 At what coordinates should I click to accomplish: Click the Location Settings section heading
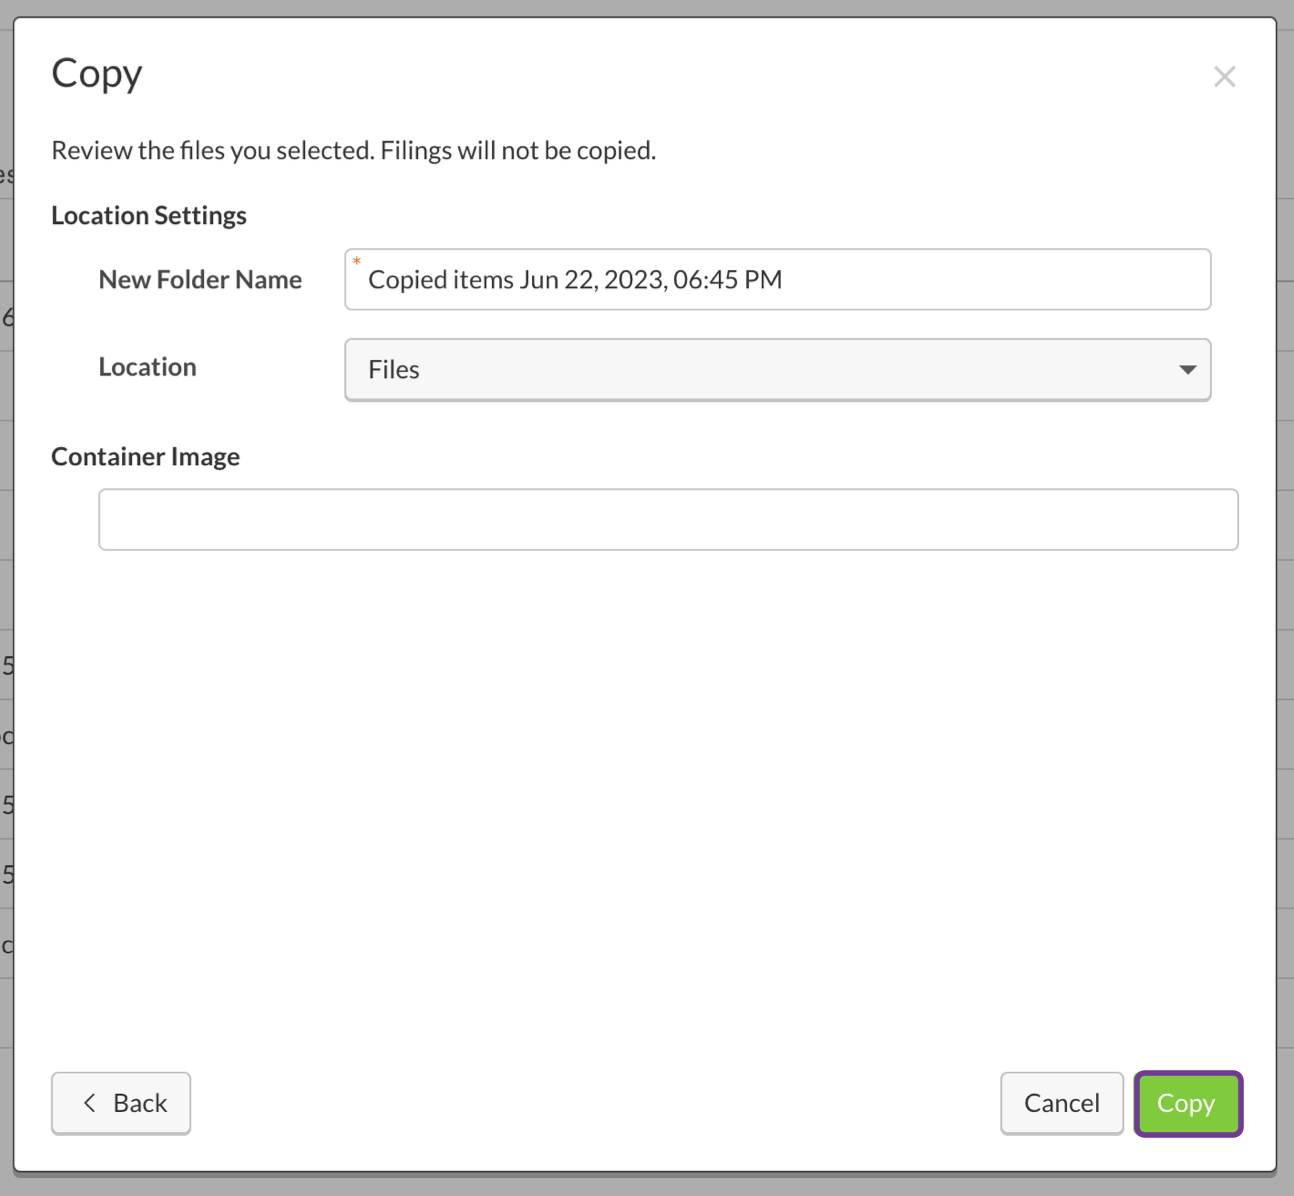coord(148,215)
